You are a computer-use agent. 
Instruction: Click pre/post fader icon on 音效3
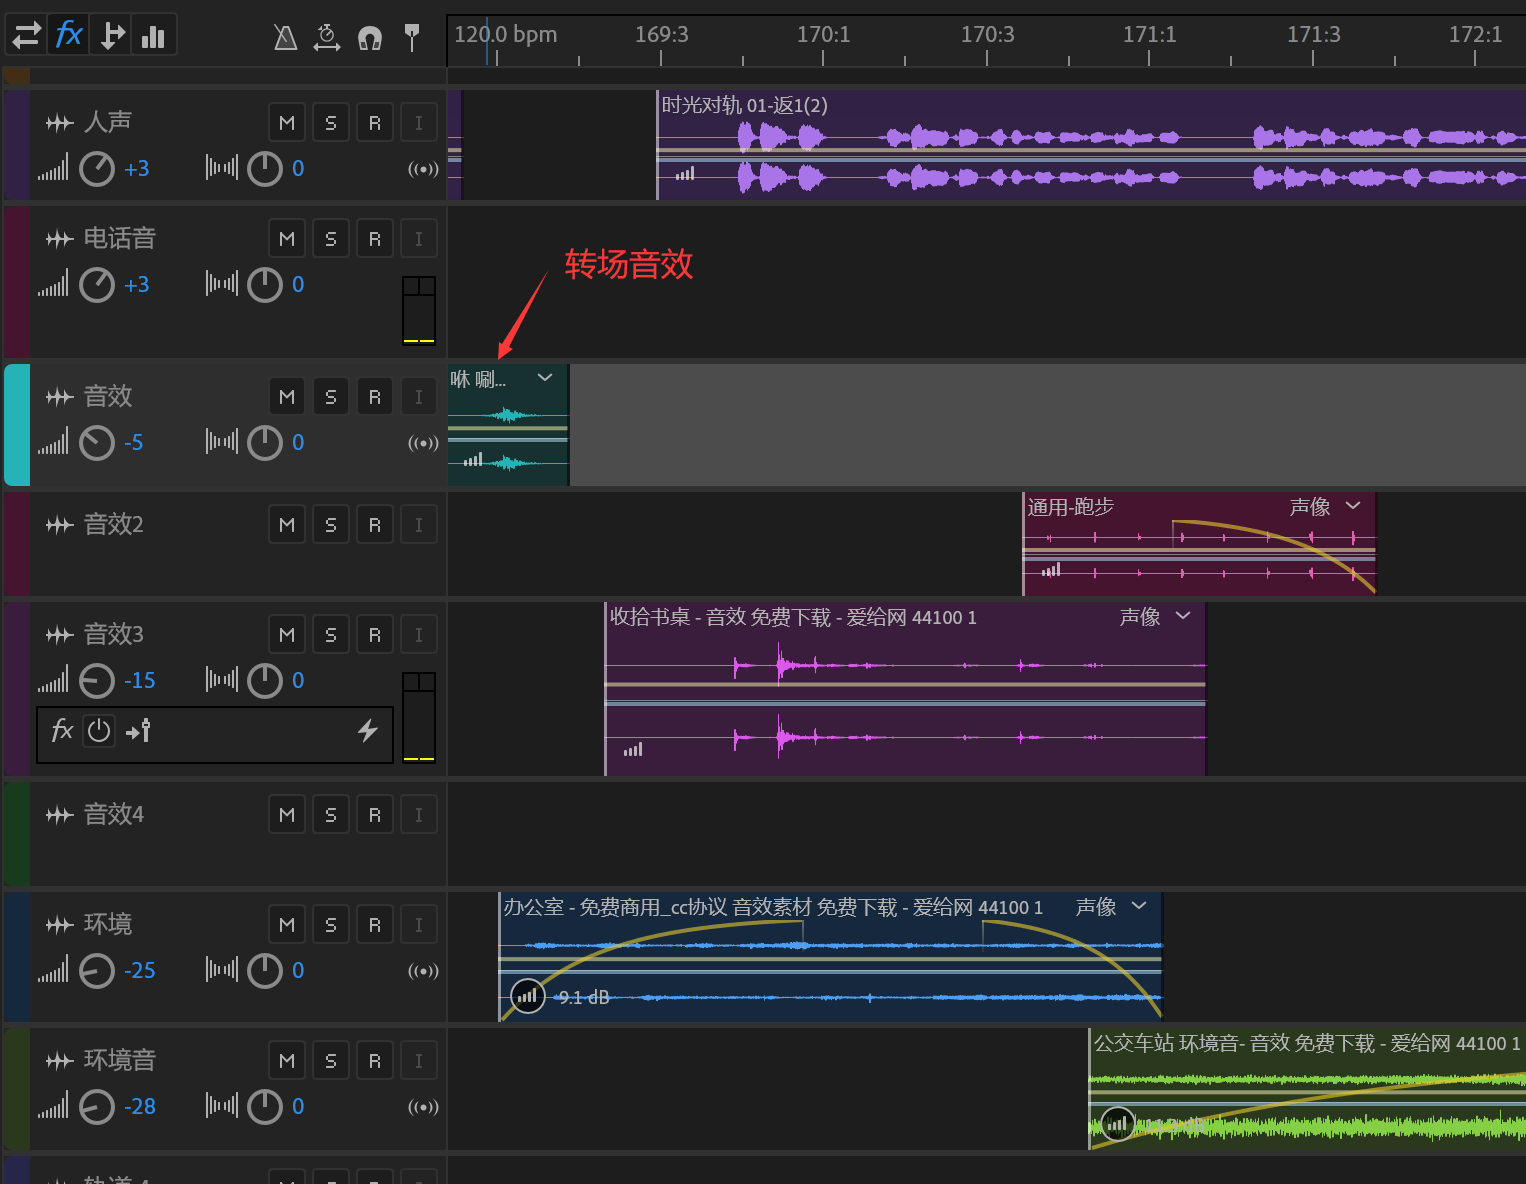(x=139, y=731)
